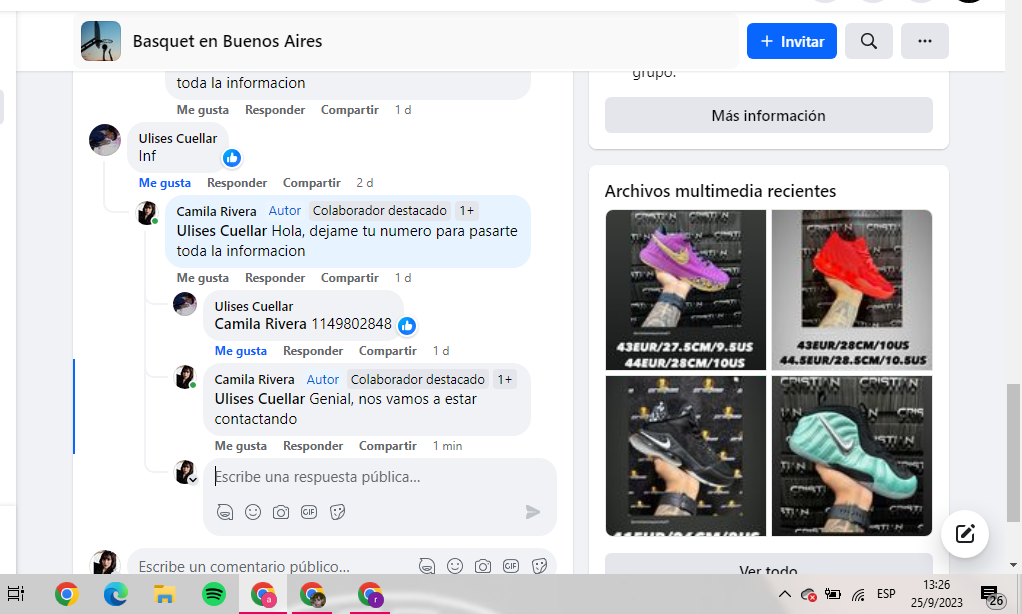
Task: Add a GIF to the public reply
Action: click(x=309, y=512)
